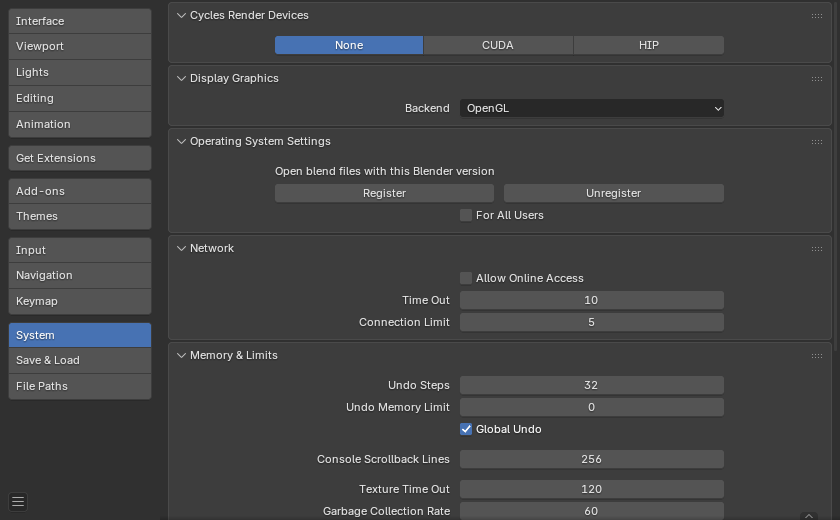Open the File Paths tab
The image size is (840, 520).
[x=80, y=386]
